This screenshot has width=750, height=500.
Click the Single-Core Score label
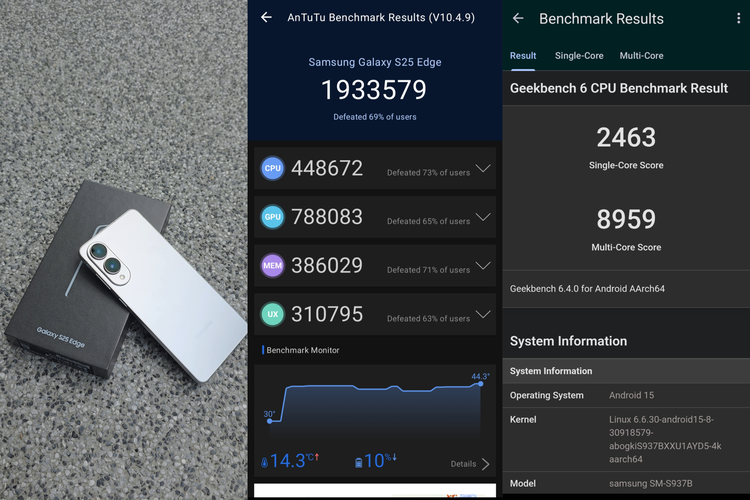pyautogui.click(x=626, y=165)
